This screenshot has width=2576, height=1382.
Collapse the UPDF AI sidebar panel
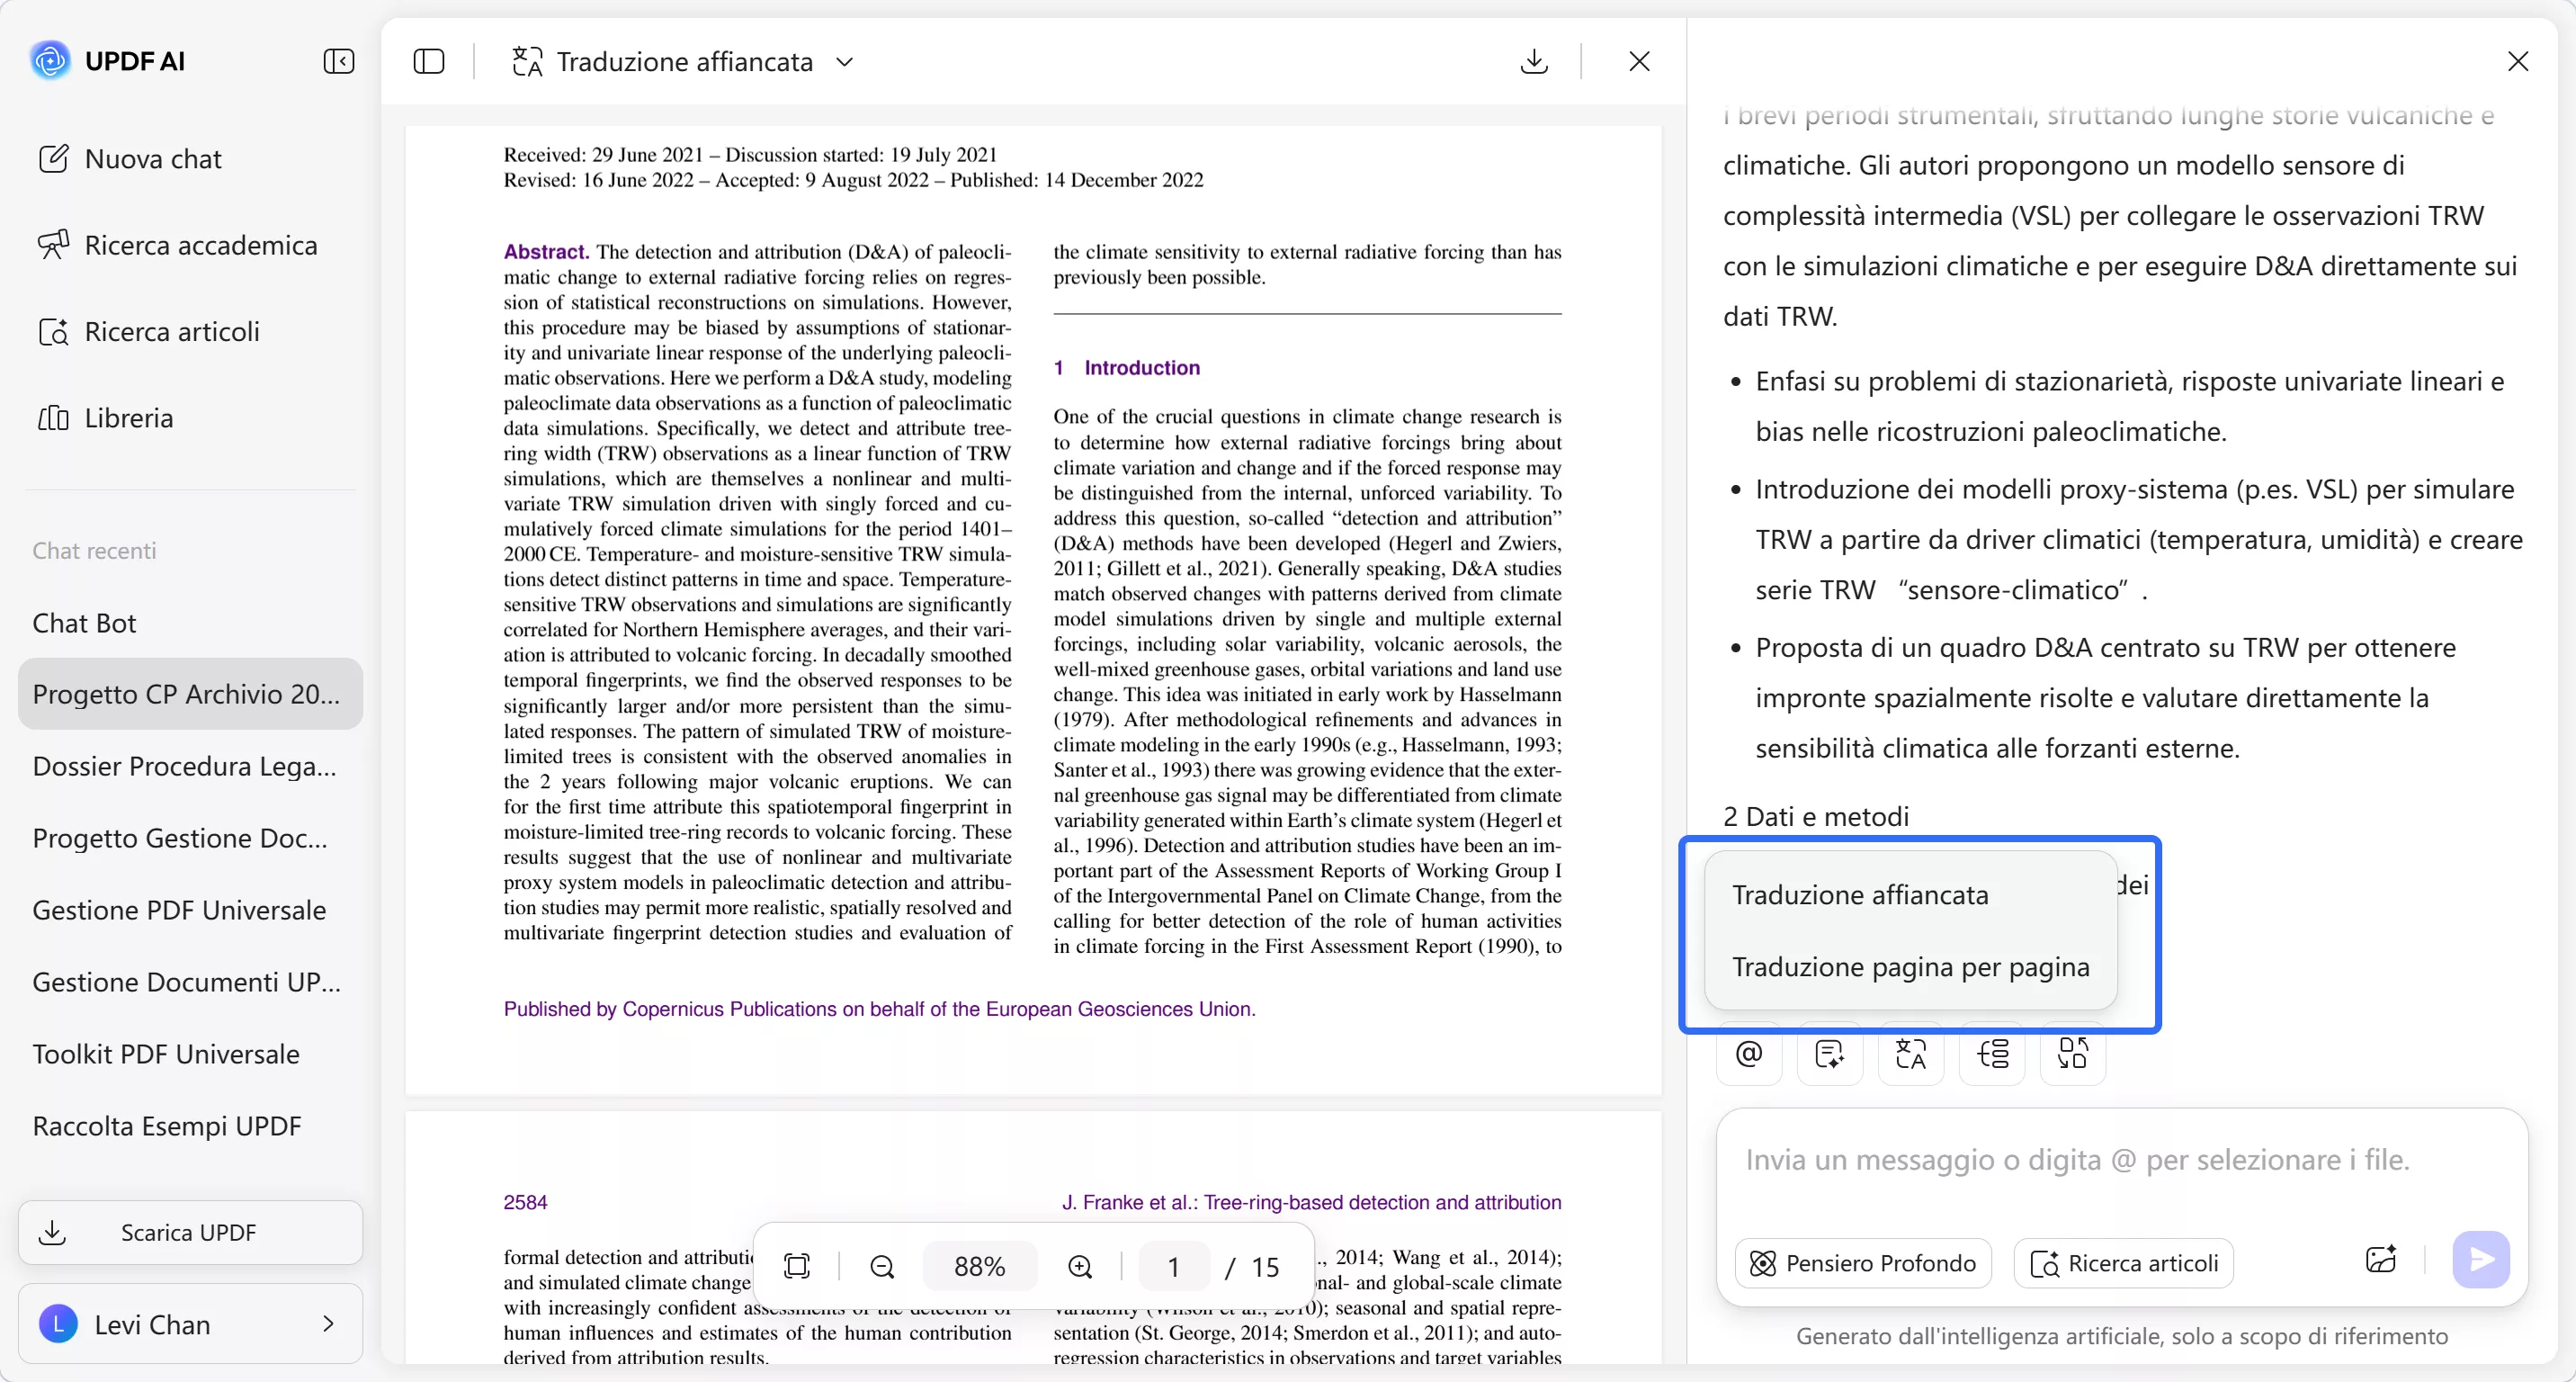(x=339, y=61)
